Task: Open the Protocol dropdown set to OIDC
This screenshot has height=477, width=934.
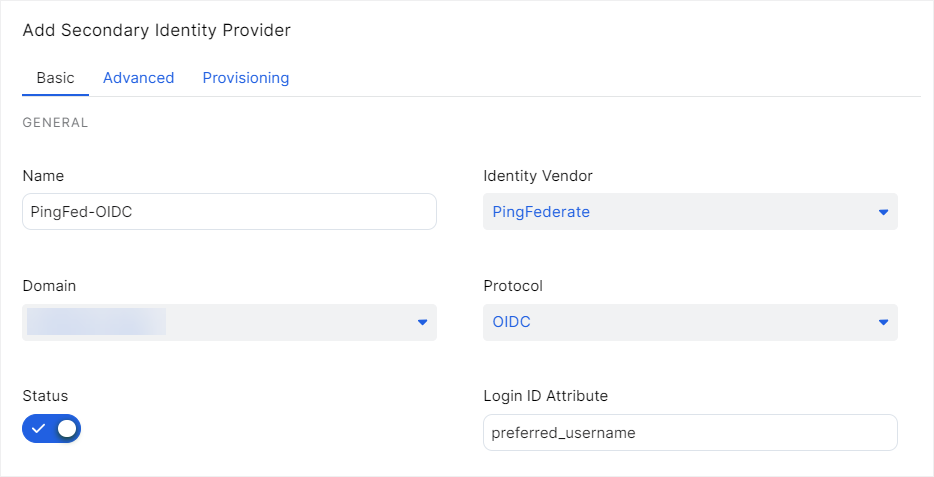Action: [x=690, y=322]
